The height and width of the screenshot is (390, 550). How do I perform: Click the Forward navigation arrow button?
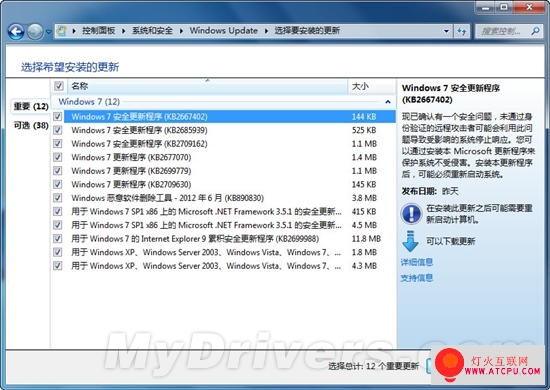[35, 32]
